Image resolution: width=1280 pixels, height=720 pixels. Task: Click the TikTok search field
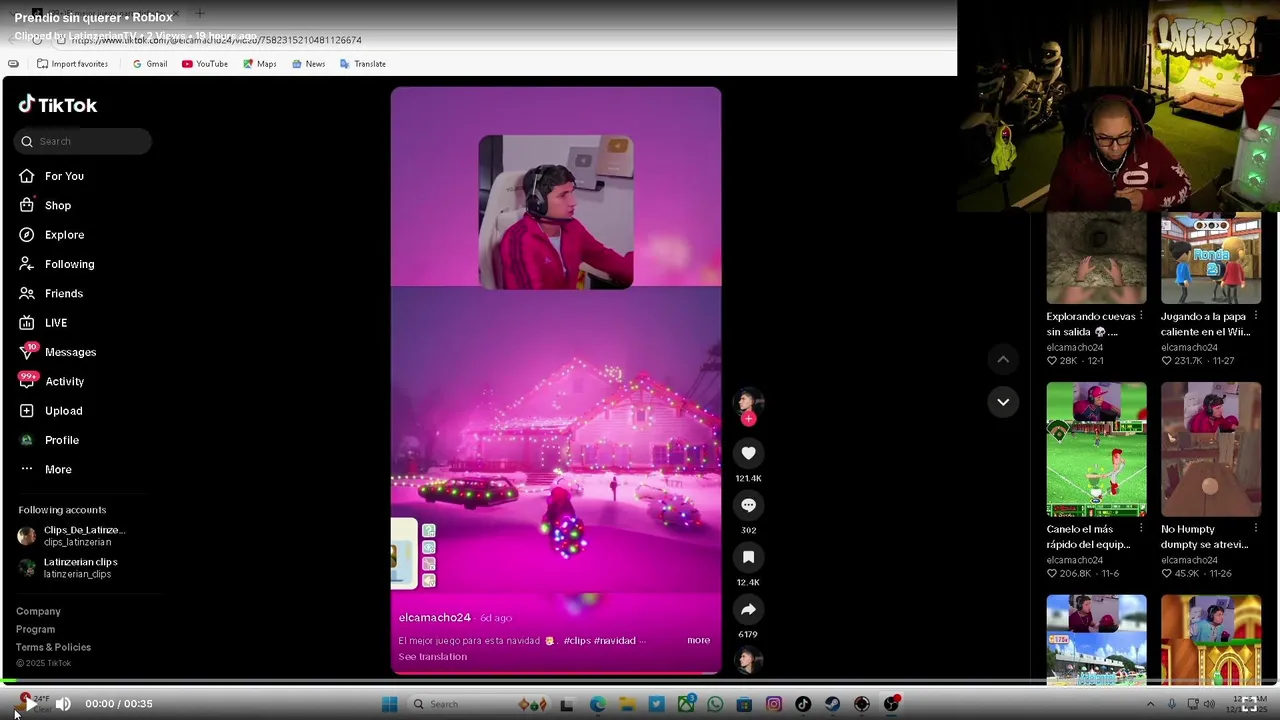83,141
